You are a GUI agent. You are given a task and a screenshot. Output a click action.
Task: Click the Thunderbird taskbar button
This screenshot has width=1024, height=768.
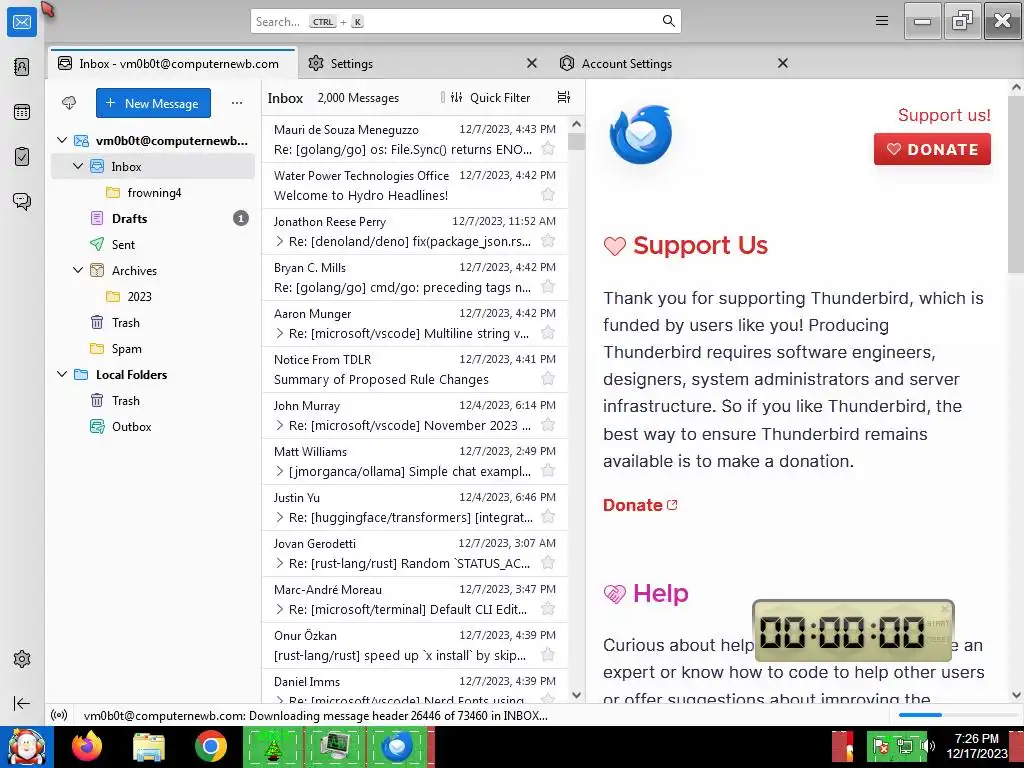[x=396, y=746]
